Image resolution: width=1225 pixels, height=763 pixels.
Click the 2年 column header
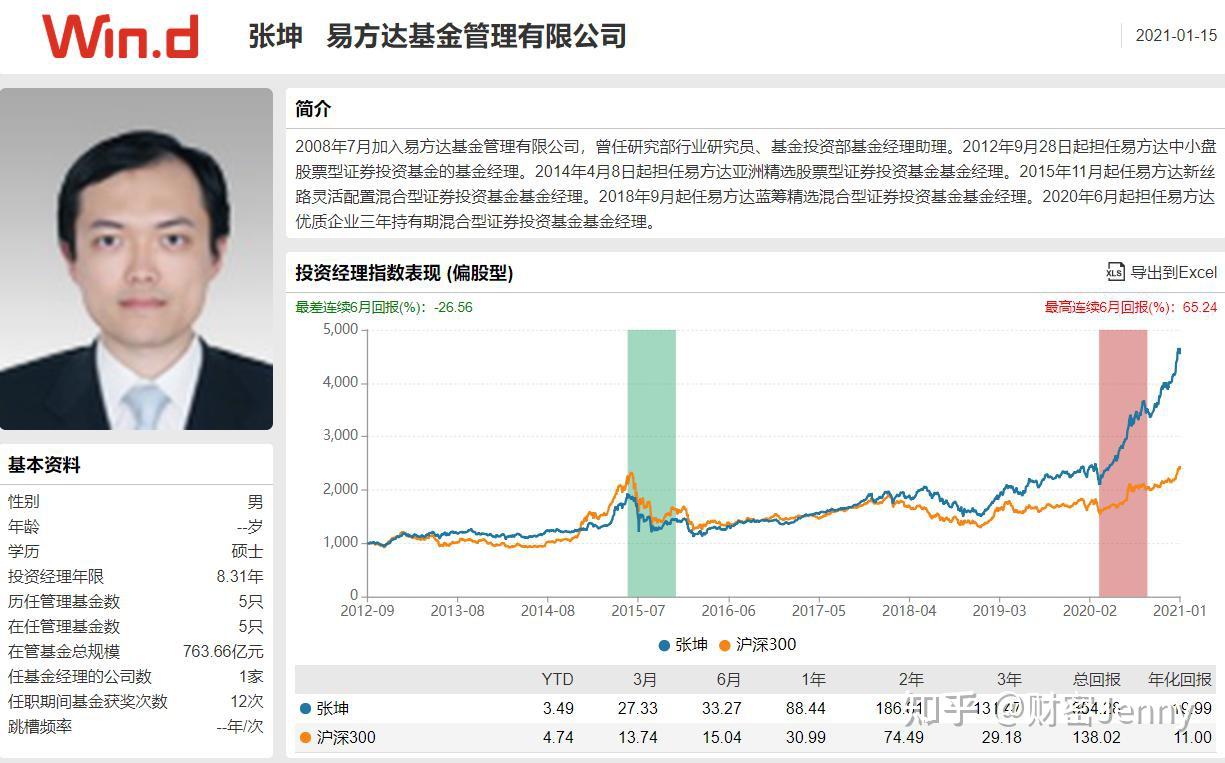[910, 680]
